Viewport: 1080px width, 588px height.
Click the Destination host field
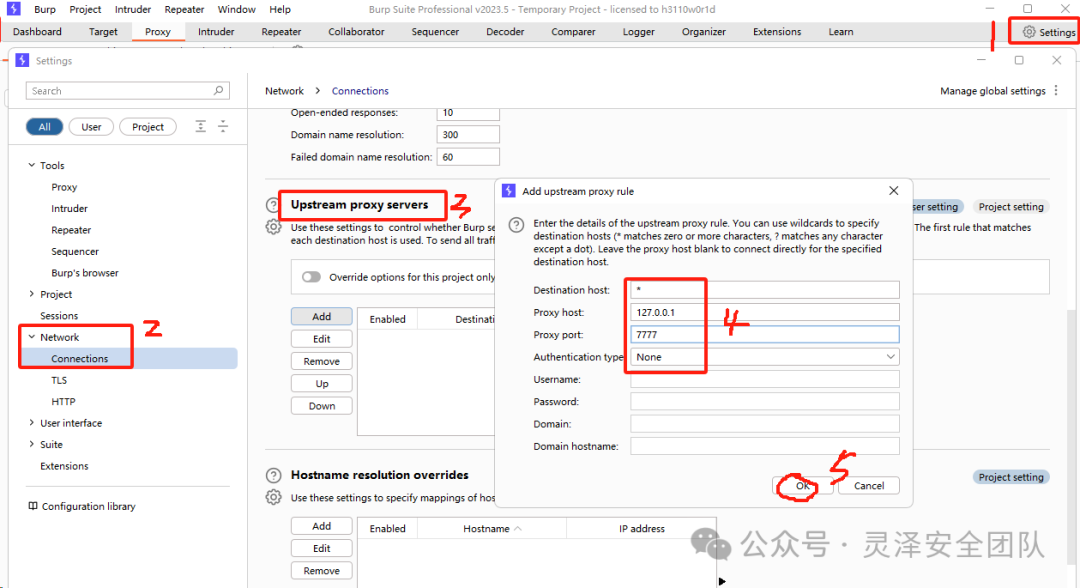pyautogui.click(x=765, y=290)
